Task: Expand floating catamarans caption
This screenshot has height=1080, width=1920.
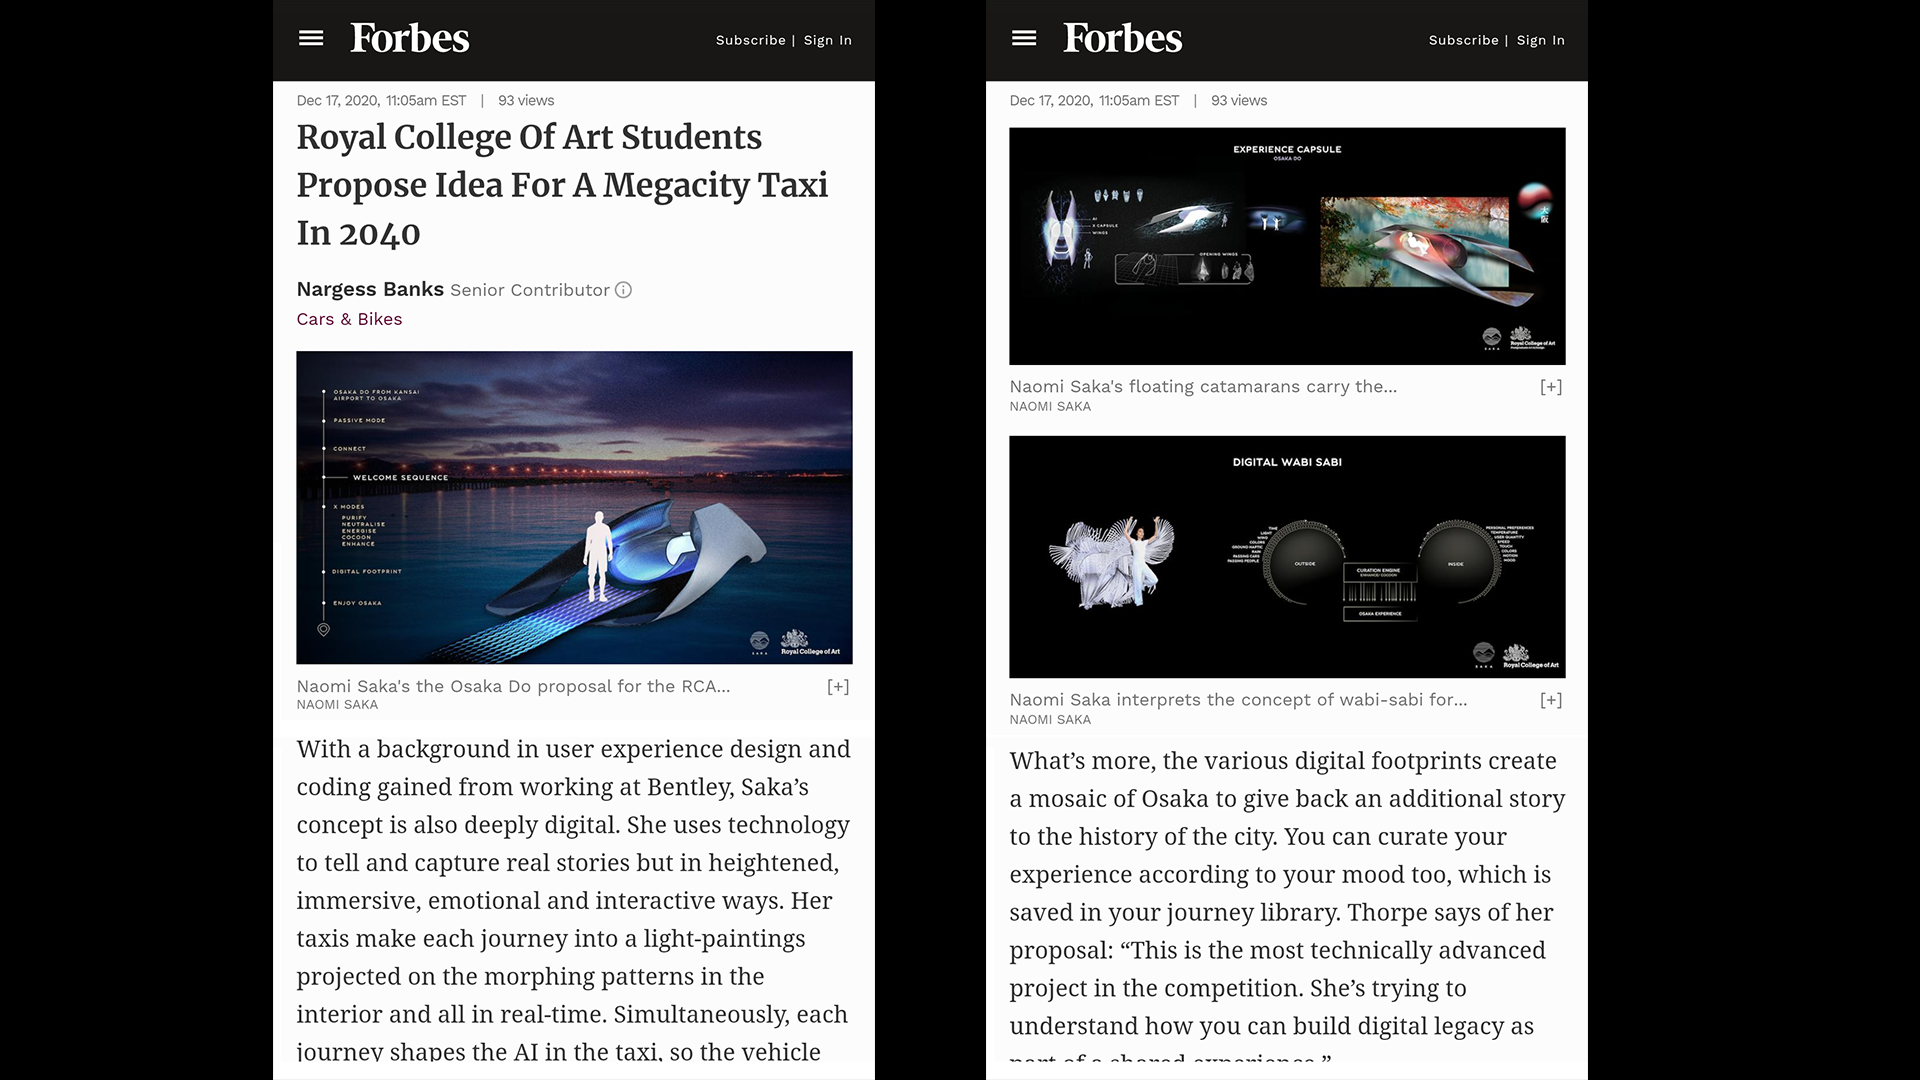Action: click(1551, 387)
